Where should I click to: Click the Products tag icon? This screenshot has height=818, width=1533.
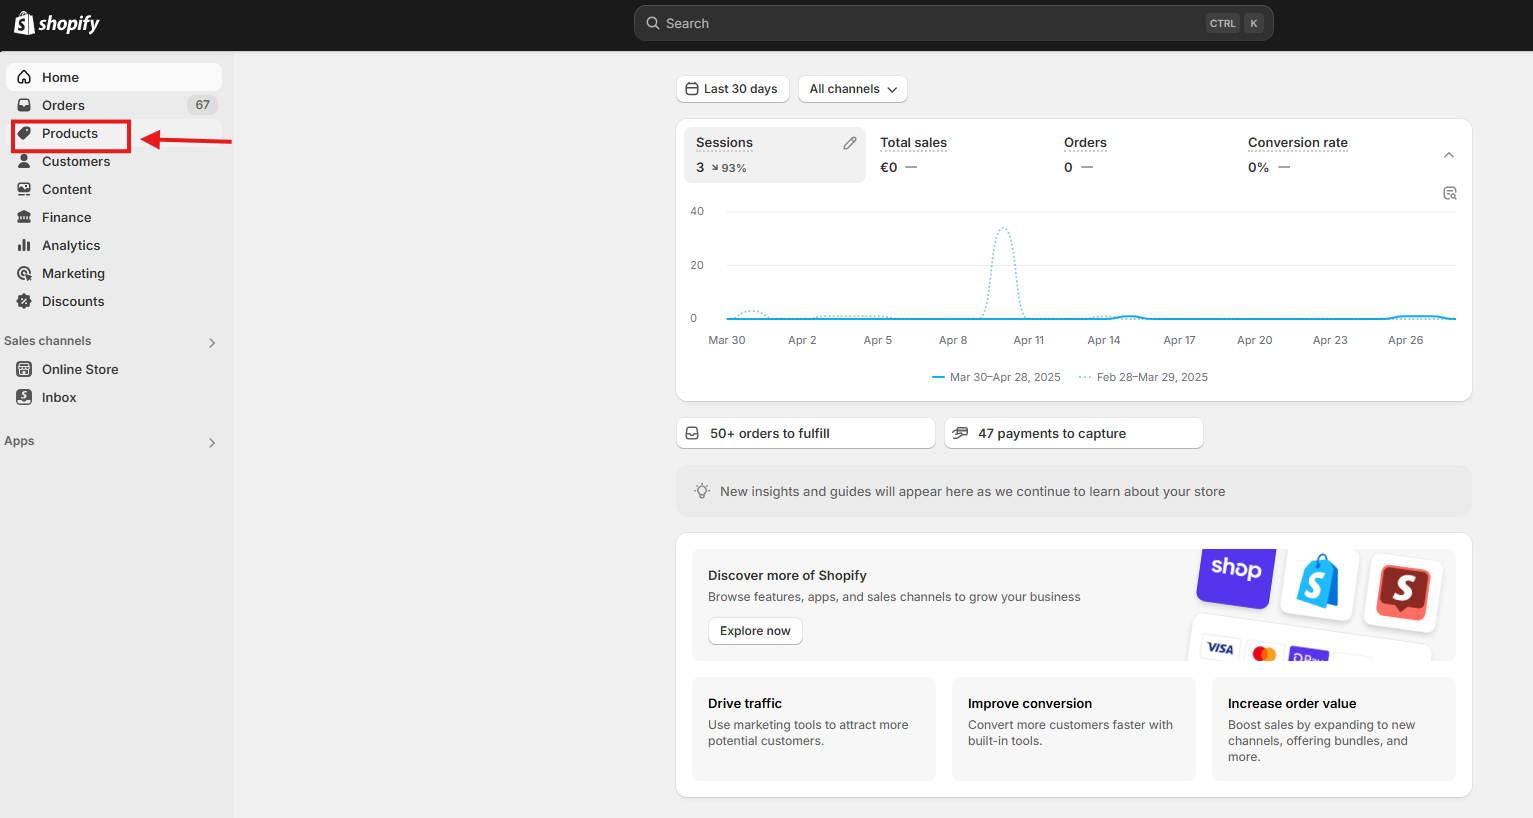24,133
